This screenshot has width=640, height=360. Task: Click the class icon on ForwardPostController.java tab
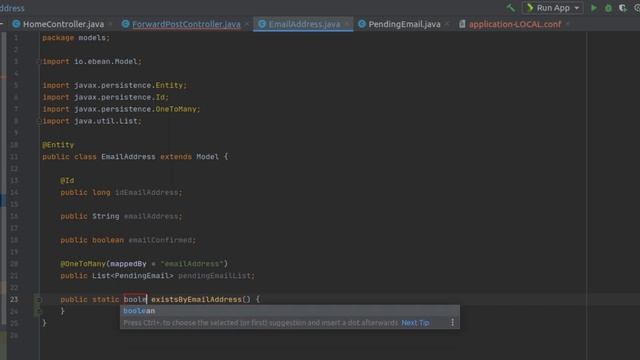click(x=126, y=24)
